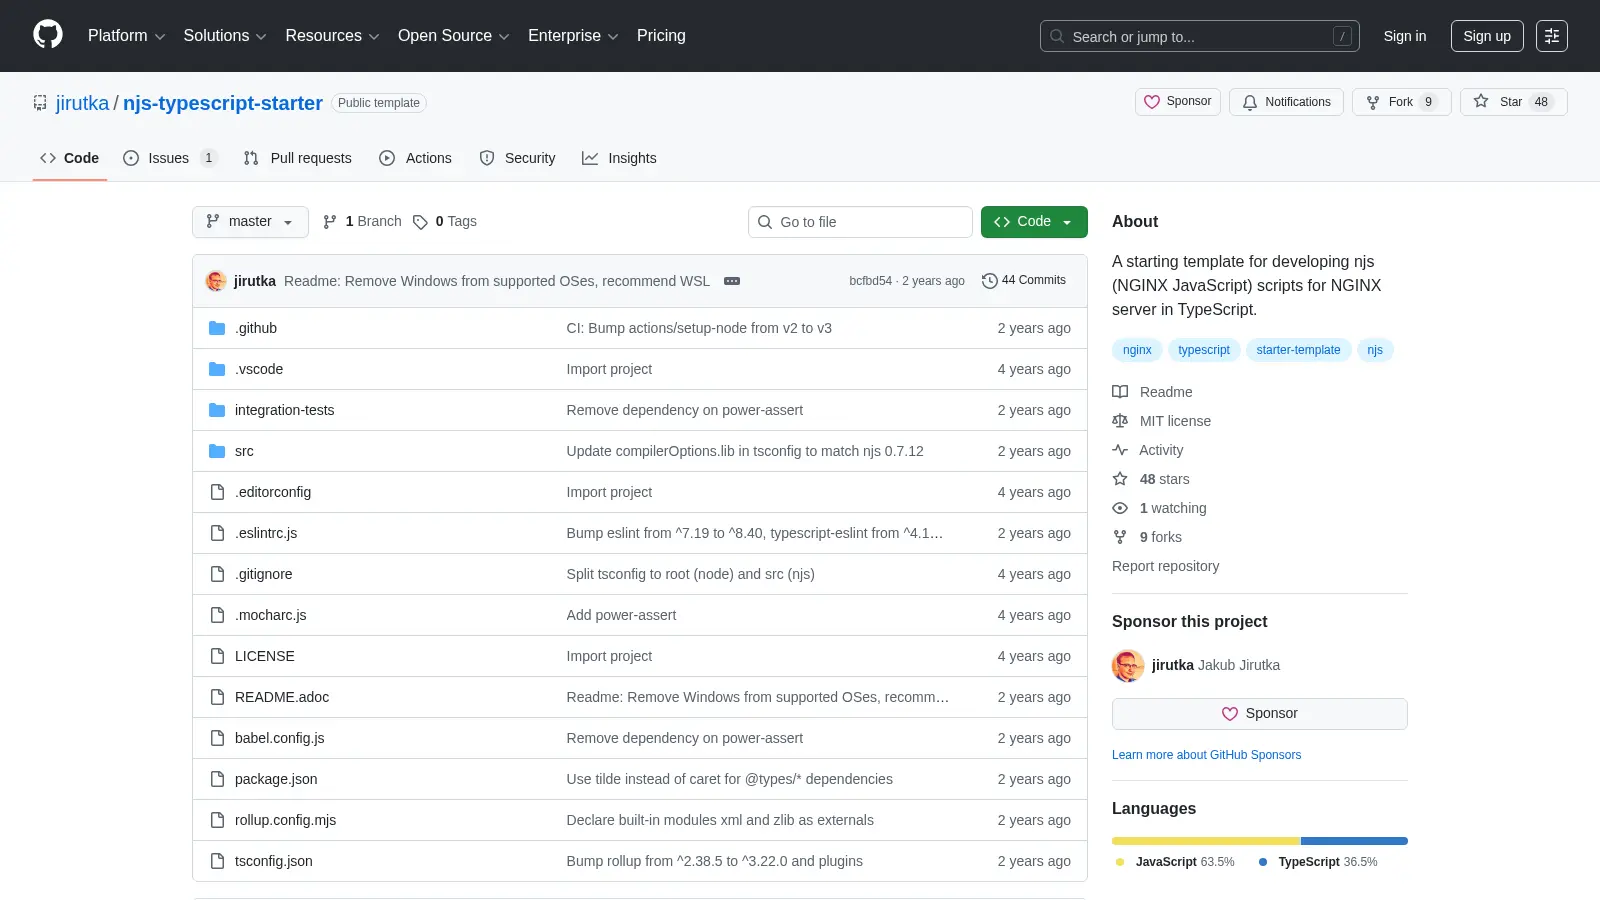Open the 'Add power-assert' commit message
Screen dimensions: 1600x900
click(x=621, y=615)
